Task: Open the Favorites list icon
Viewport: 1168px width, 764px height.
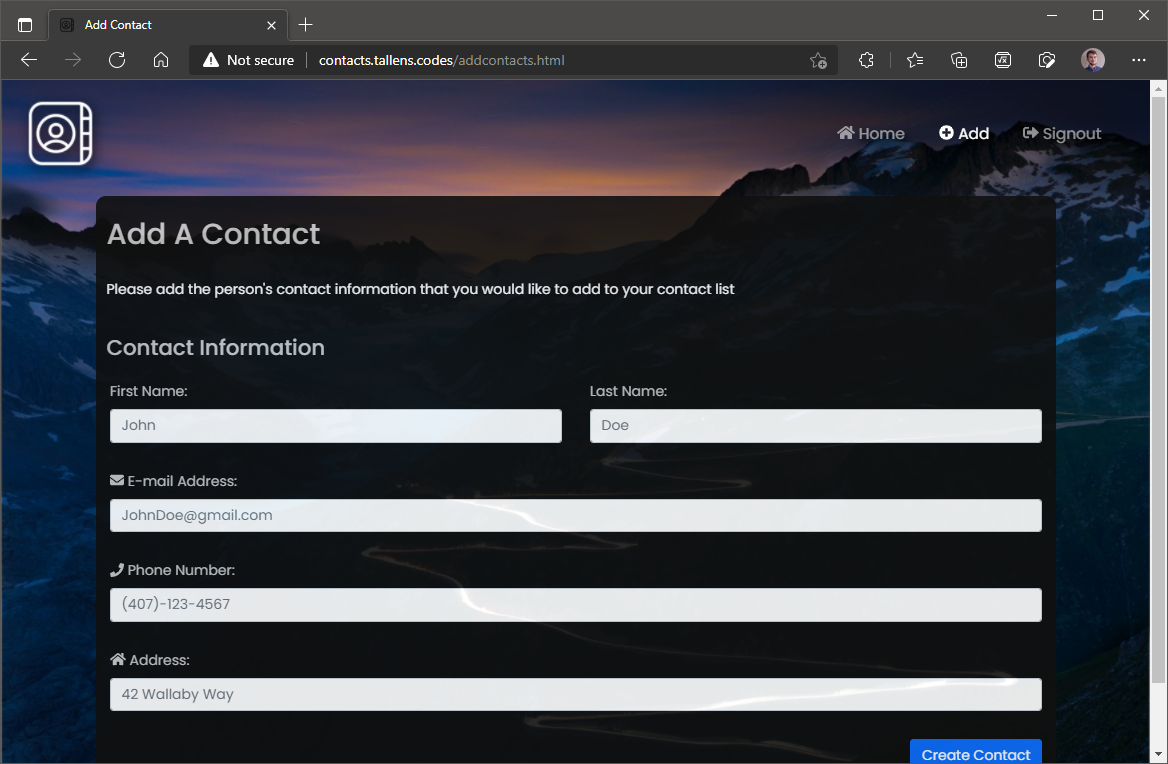Action: (x=914, y=60)
